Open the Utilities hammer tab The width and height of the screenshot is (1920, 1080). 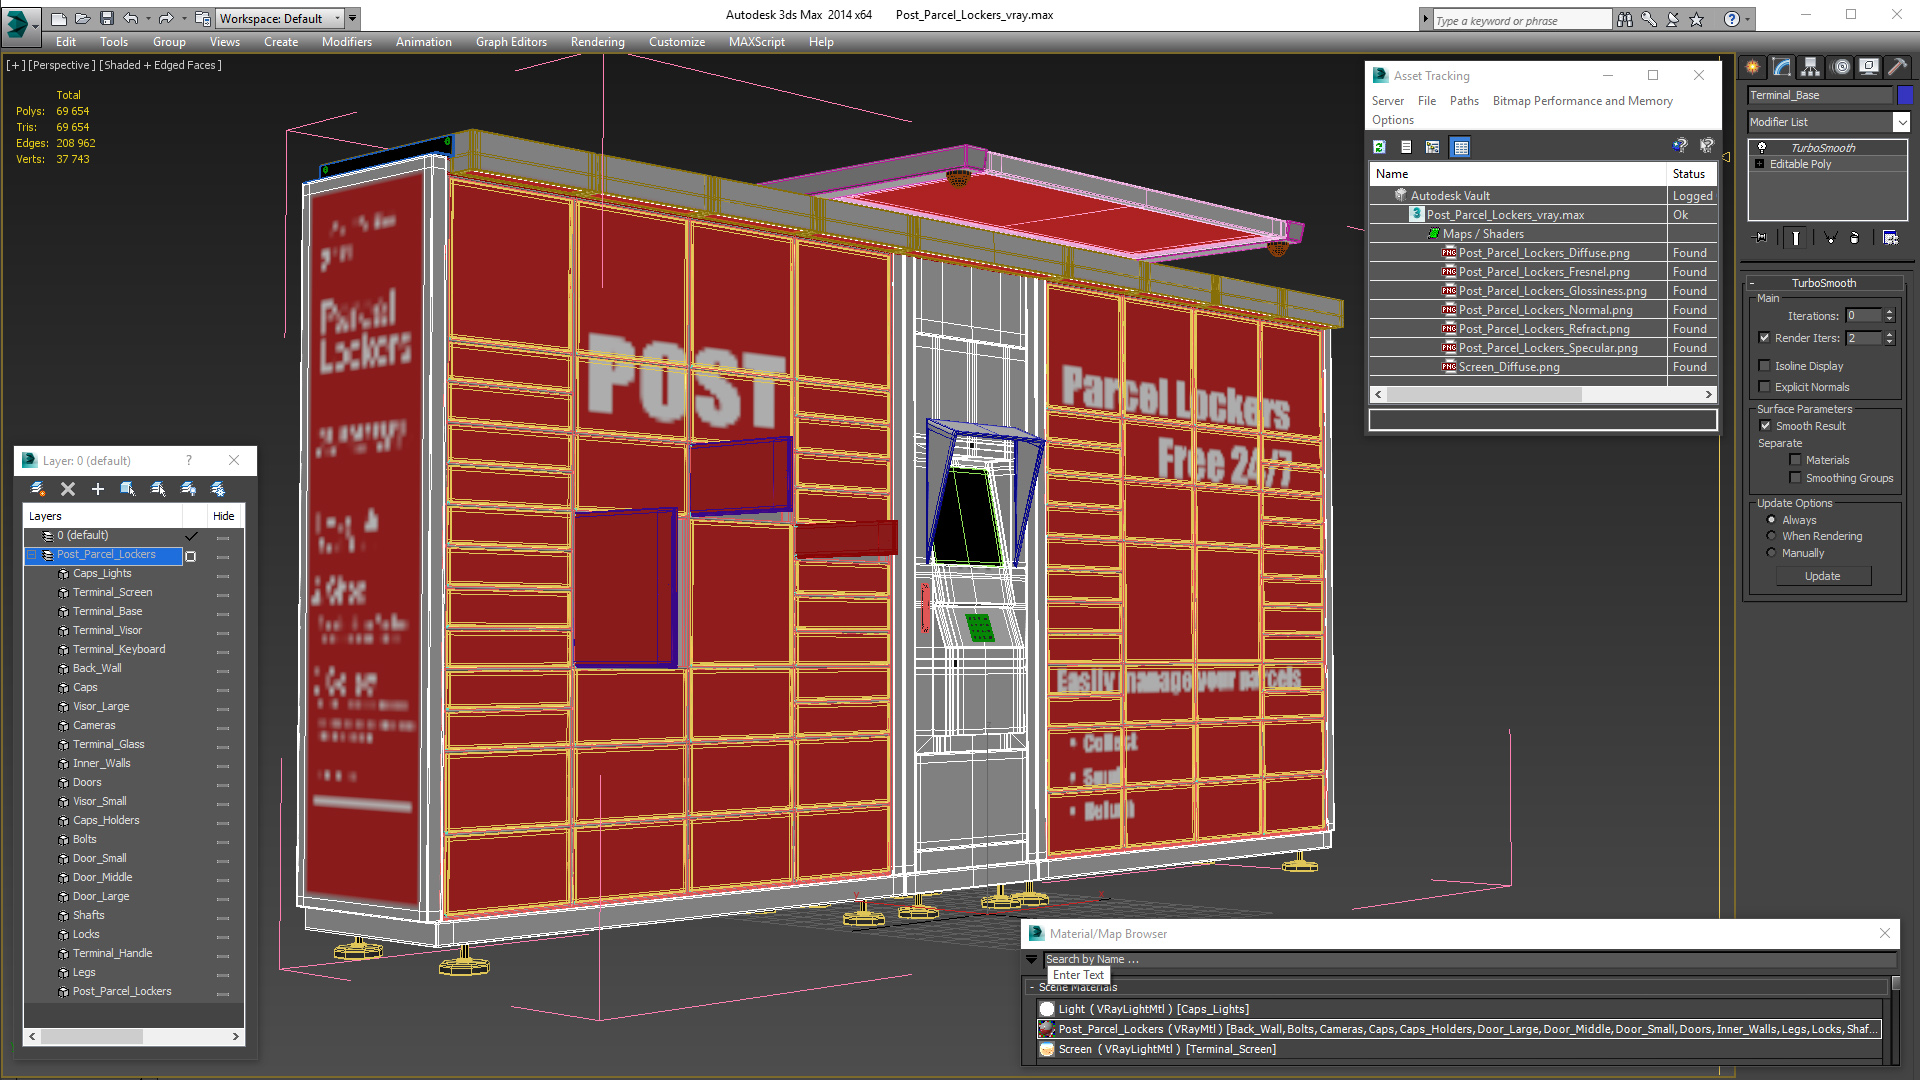[x=1897, y=67]
